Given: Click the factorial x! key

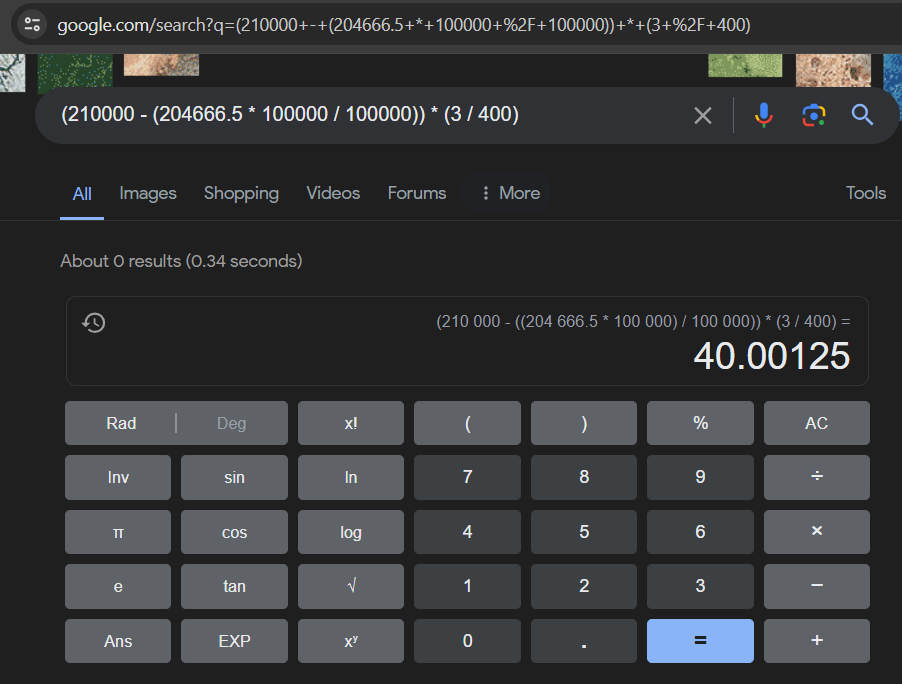Looking at the screenshot, I should [351, 423].
